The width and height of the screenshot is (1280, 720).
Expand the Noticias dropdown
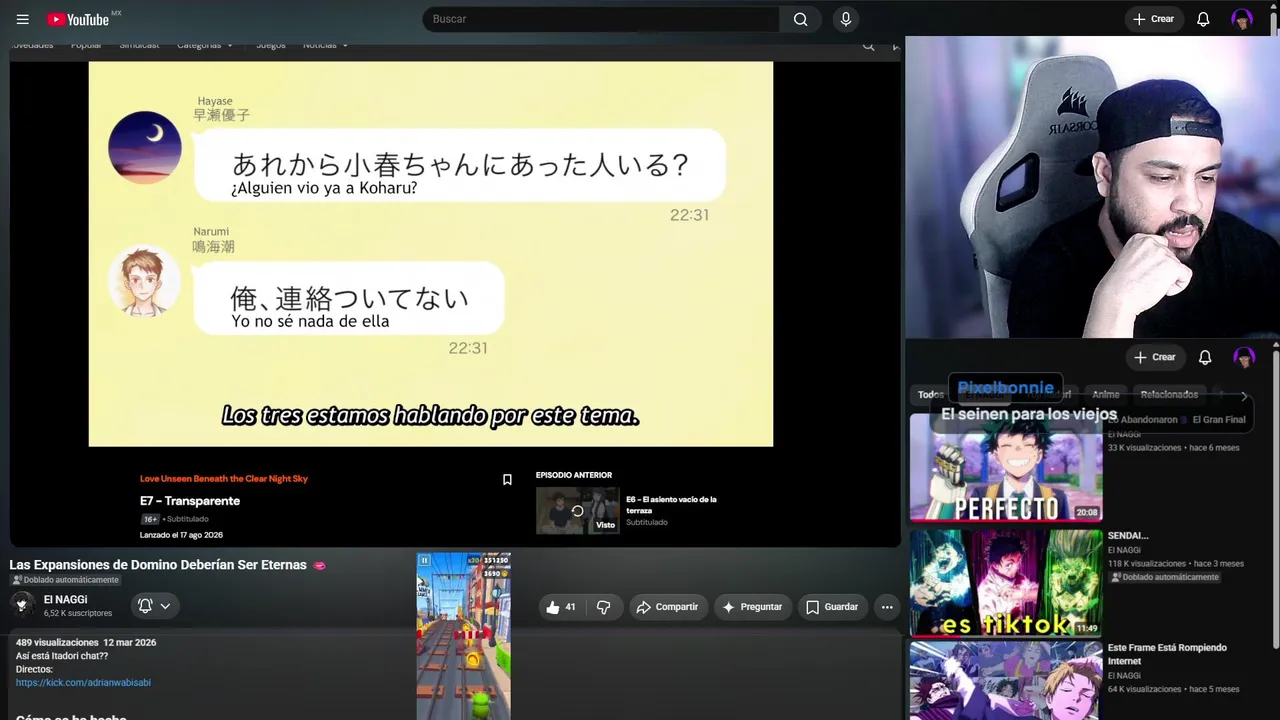coord(326,45)
